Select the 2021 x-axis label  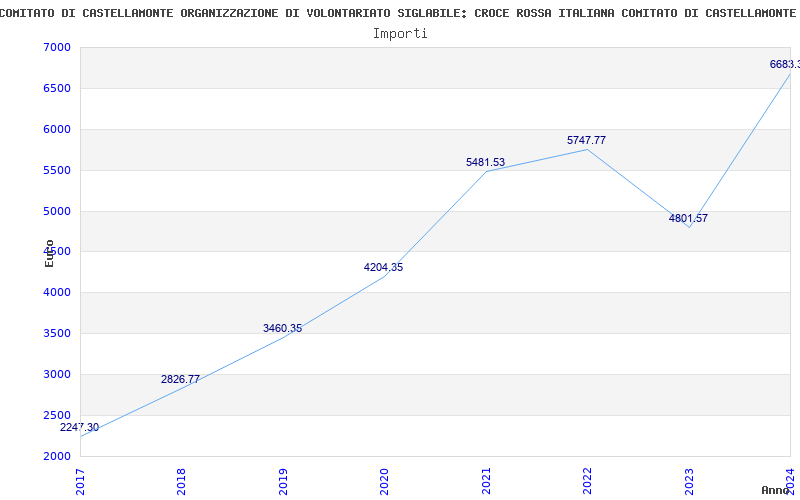(486, 482)
